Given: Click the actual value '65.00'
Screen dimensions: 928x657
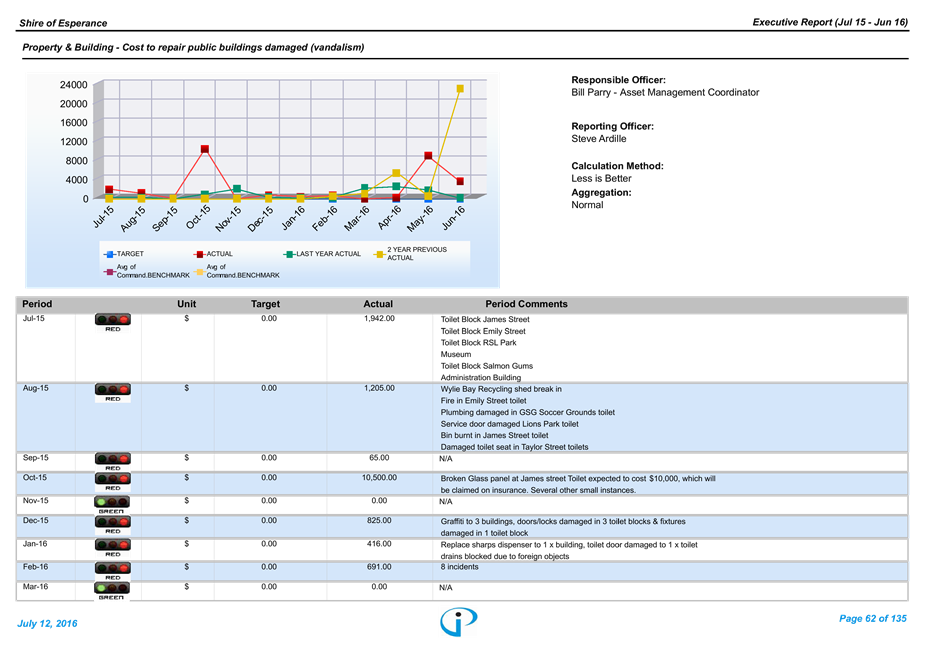Looking at the screenshot, I should [379, 458].
